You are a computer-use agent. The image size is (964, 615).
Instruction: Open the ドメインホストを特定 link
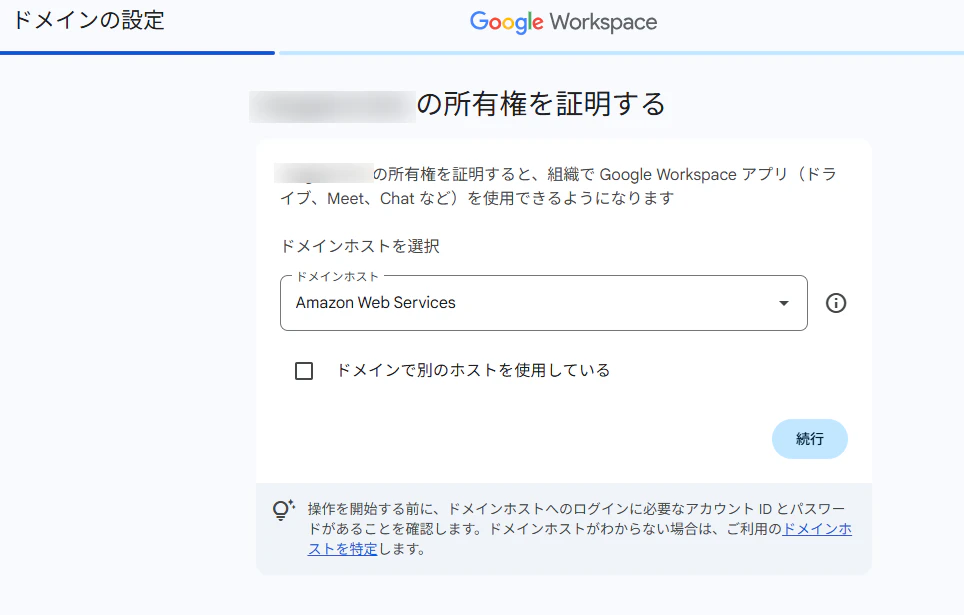coord(816,529)
